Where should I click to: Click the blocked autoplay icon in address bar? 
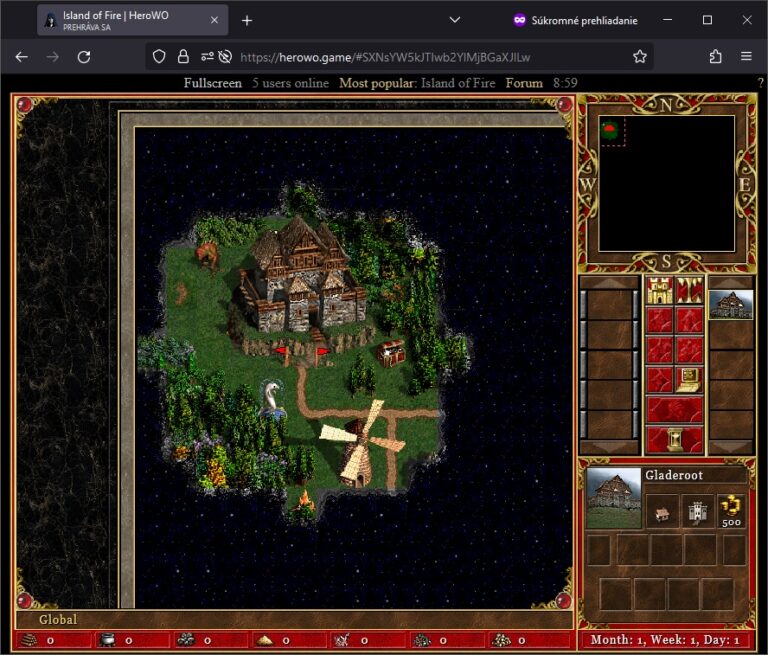tap(225, 57)
